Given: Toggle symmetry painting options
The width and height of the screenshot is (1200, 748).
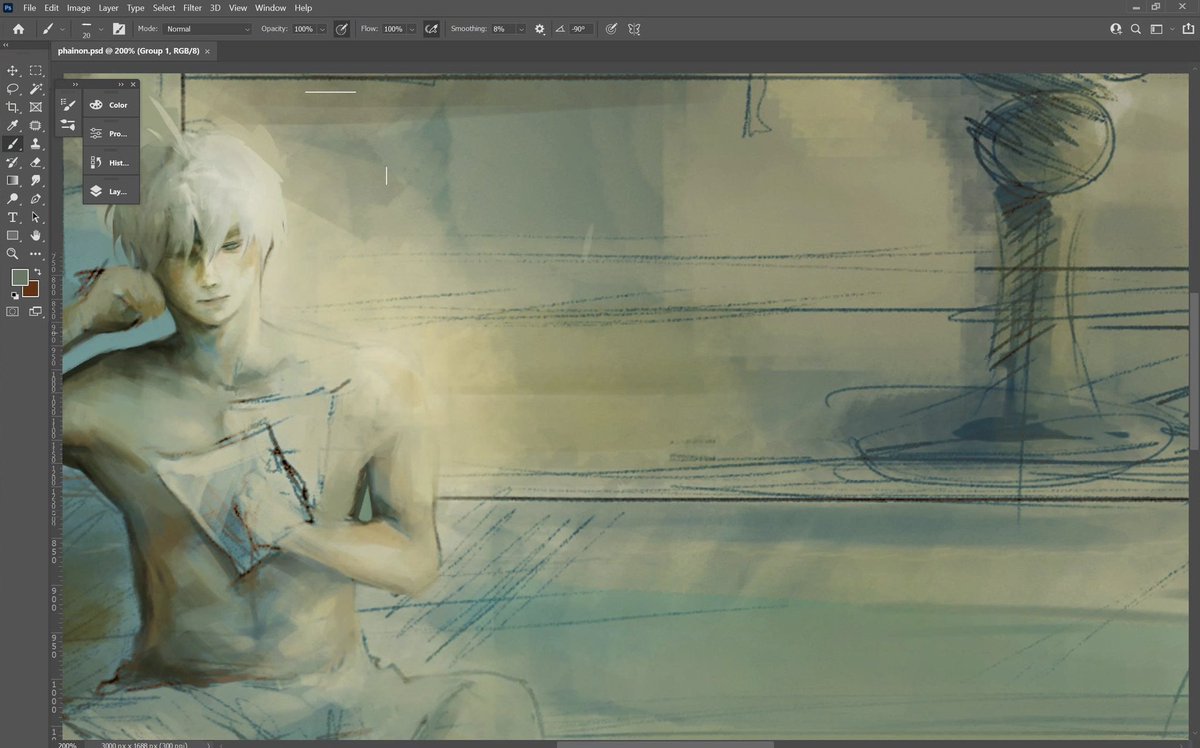Looking at the screenshot, I should pyautogui.click(x=634, y=29).
